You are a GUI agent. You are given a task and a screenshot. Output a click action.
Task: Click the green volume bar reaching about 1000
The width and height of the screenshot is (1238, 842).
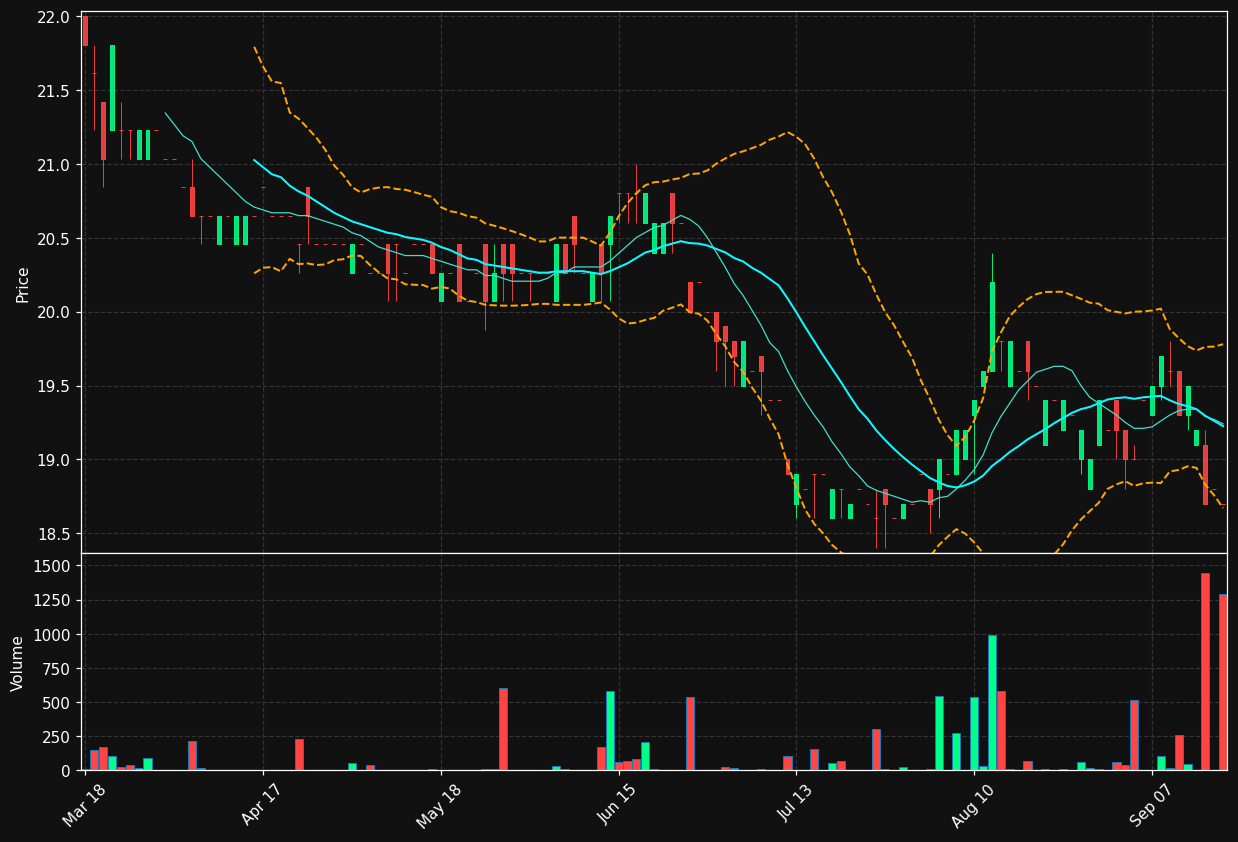992,702
